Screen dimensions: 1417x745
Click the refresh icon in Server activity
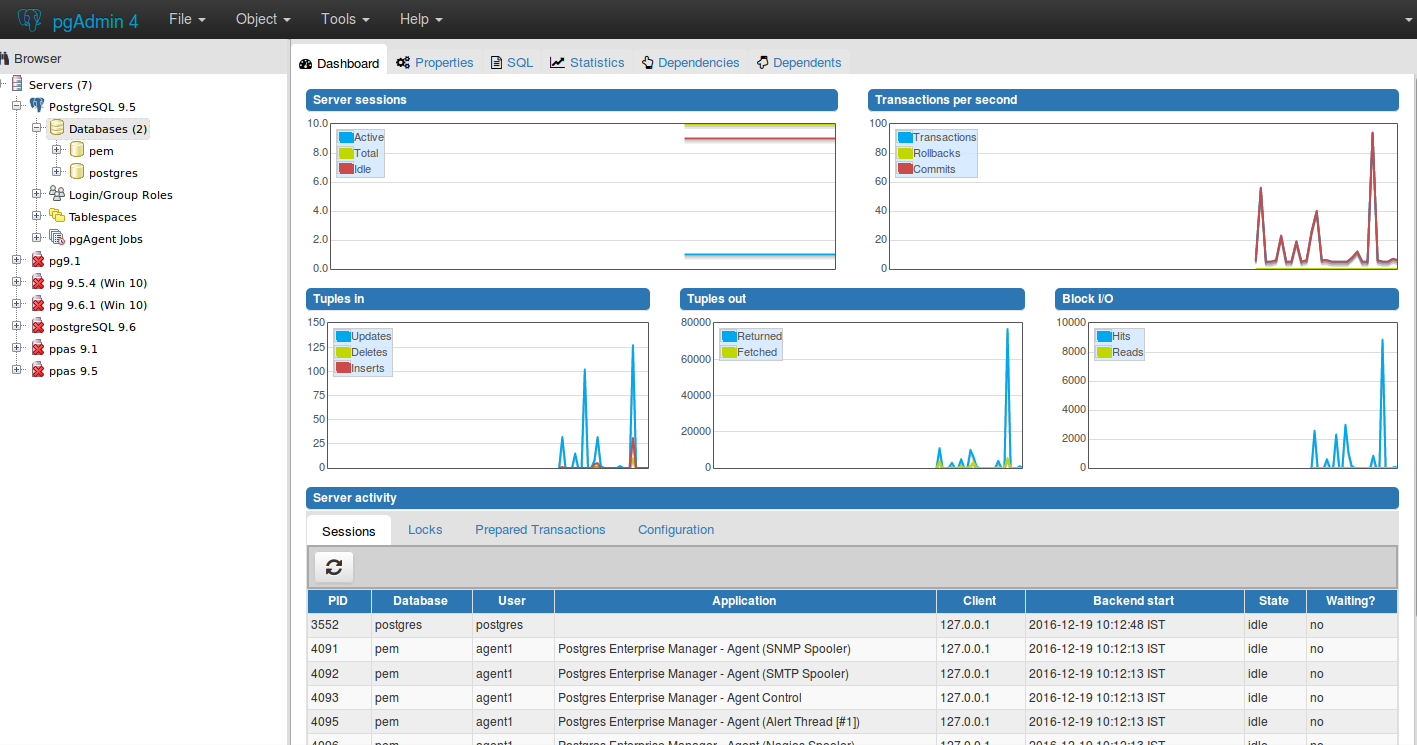(334, 567)
